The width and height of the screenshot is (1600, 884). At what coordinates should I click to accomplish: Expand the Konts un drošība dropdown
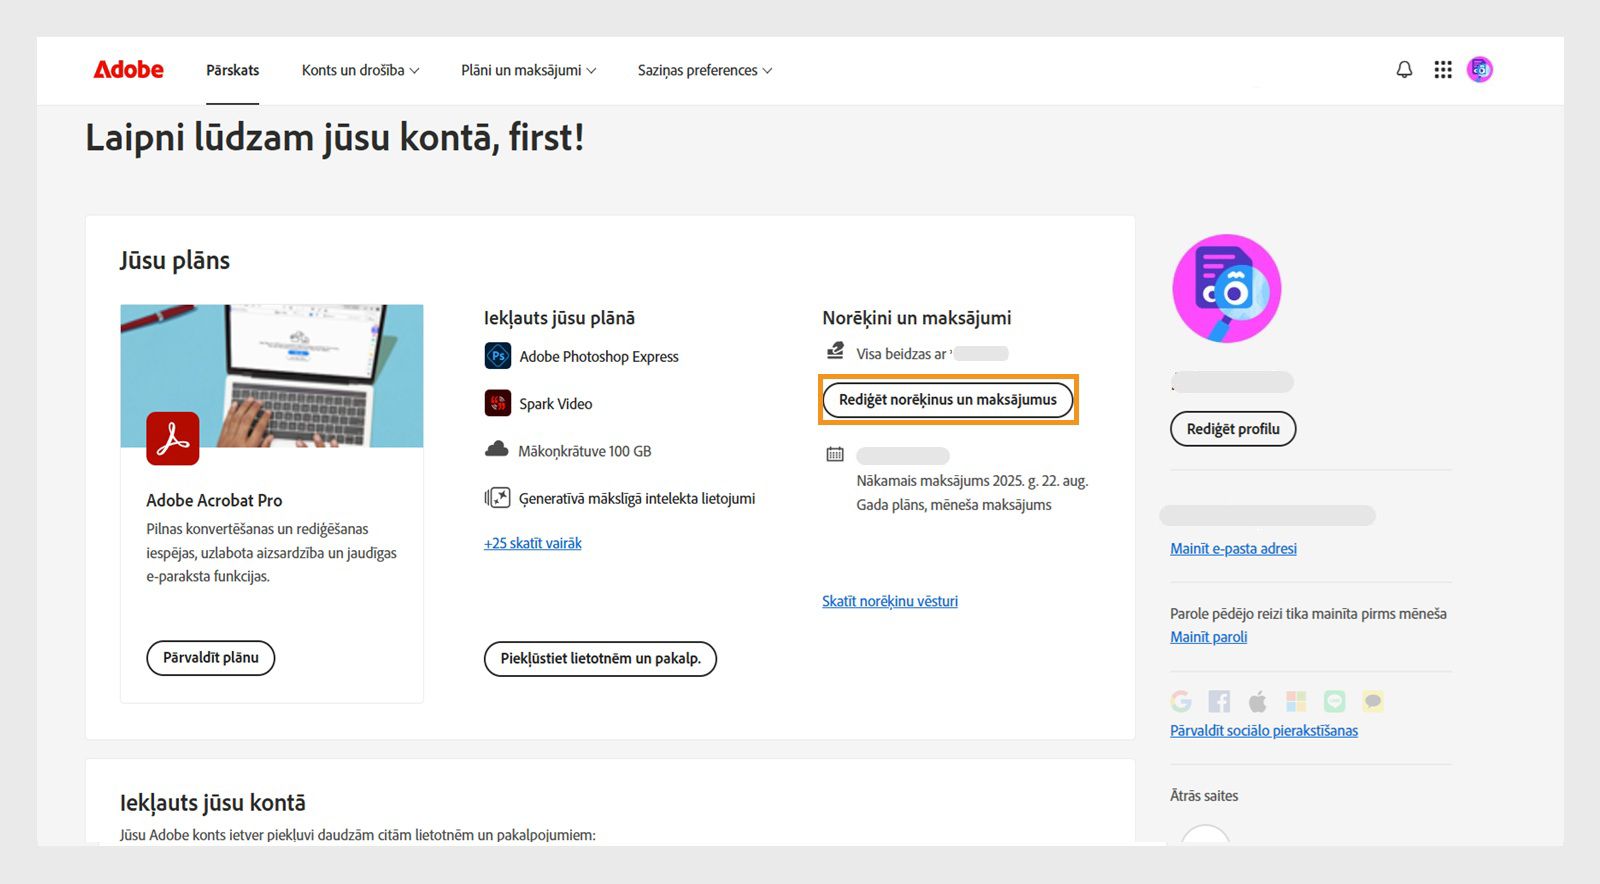[361, 70]
